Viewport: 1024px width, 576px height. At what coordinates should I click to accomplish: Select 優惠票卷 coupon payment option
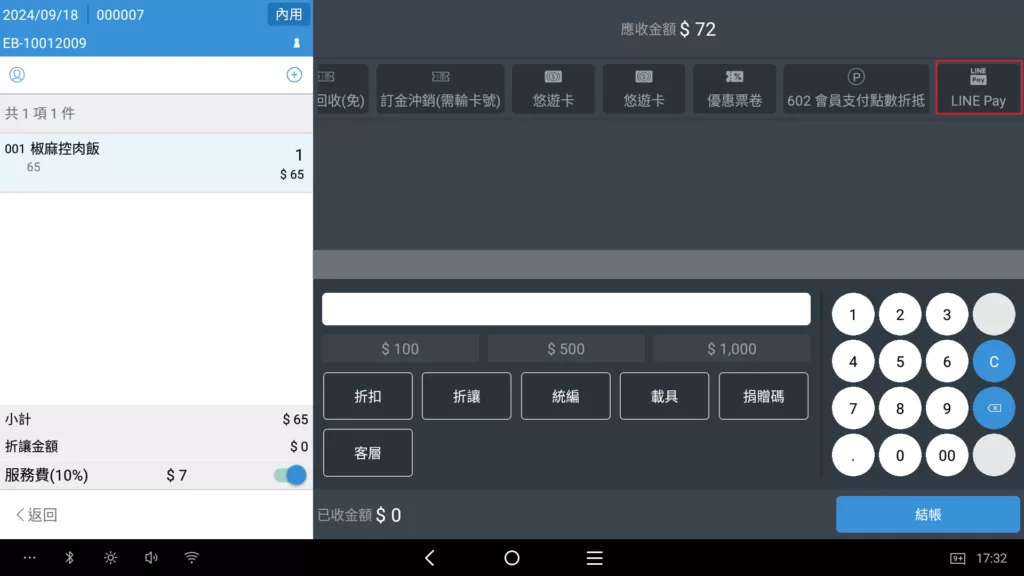pyautogui.click(x=734, y=88)
